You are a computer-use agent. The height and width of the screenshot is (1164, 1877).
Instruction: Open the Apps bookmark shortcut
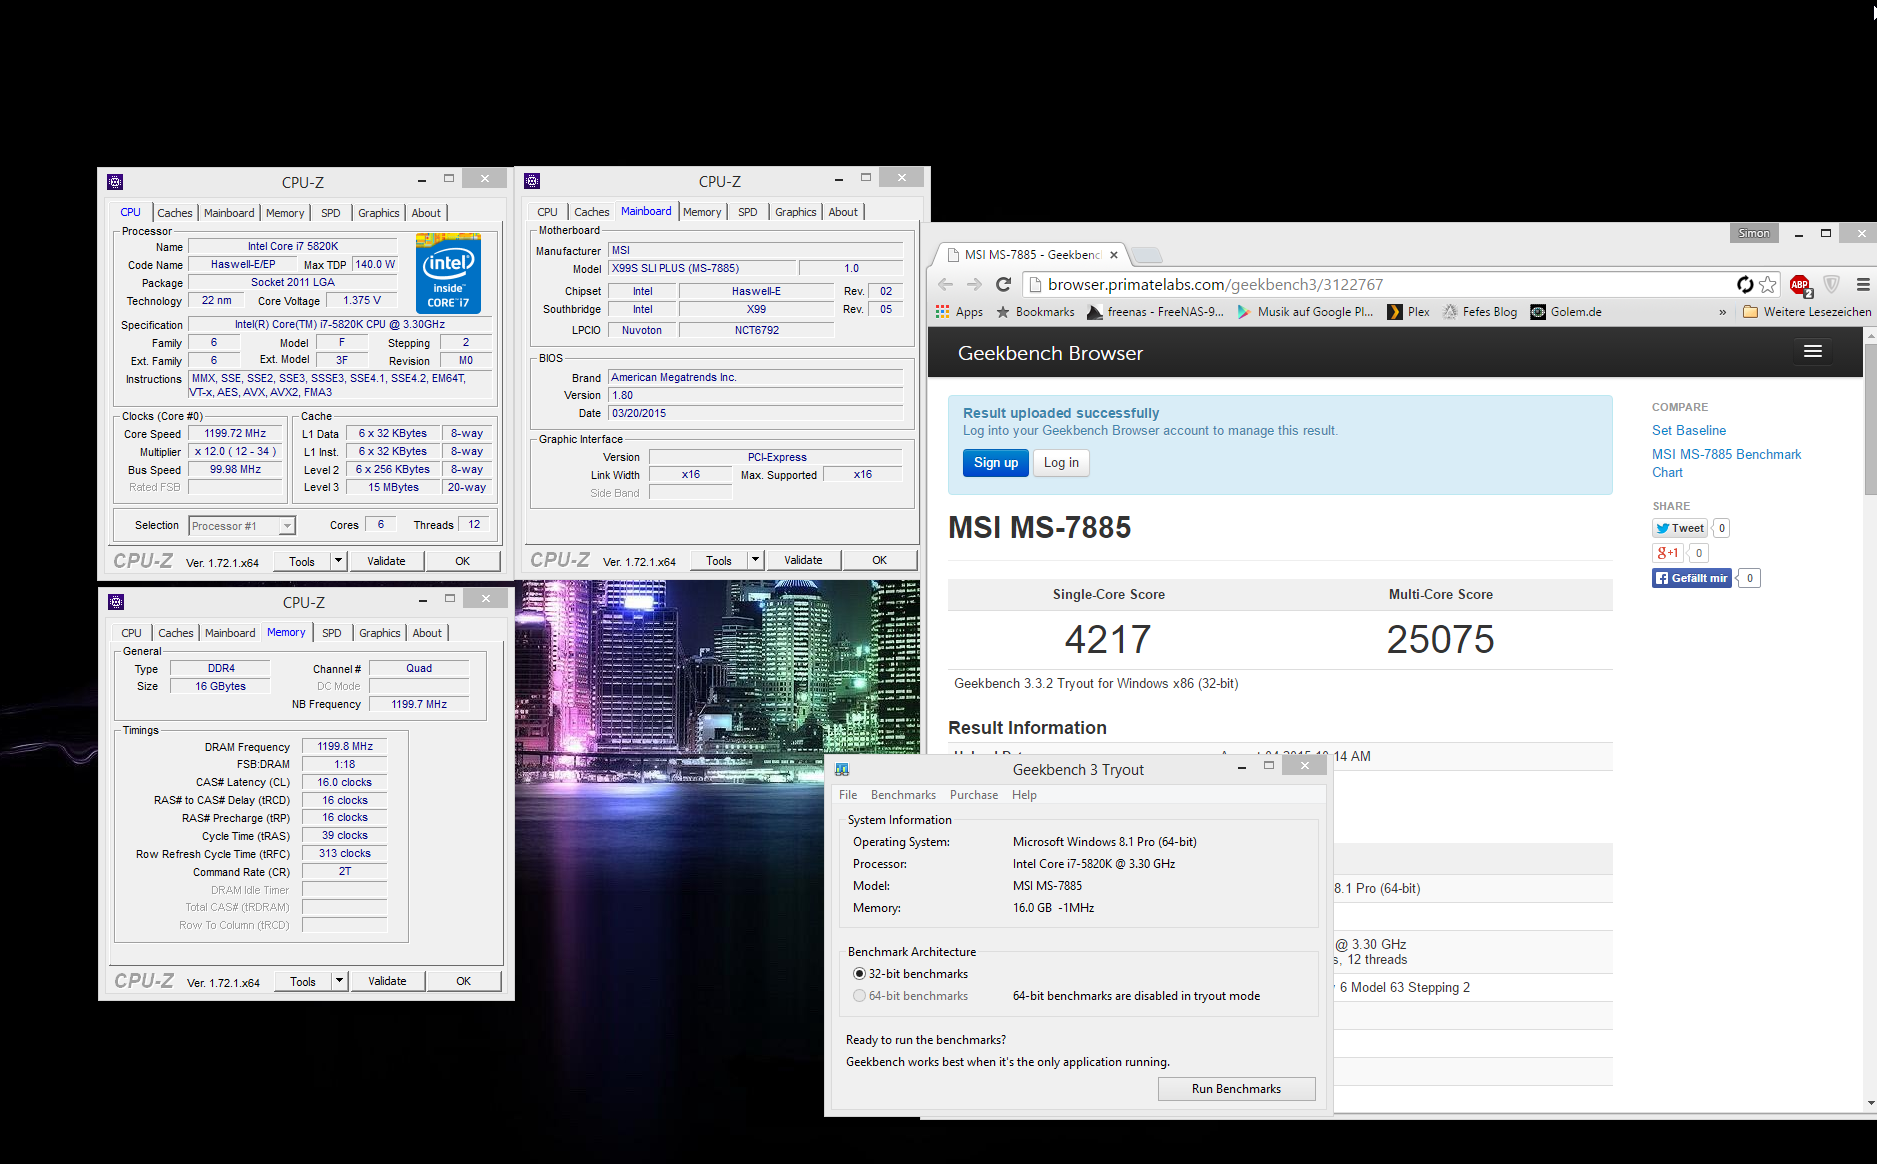pyautogui.click(x=959, y=312)
